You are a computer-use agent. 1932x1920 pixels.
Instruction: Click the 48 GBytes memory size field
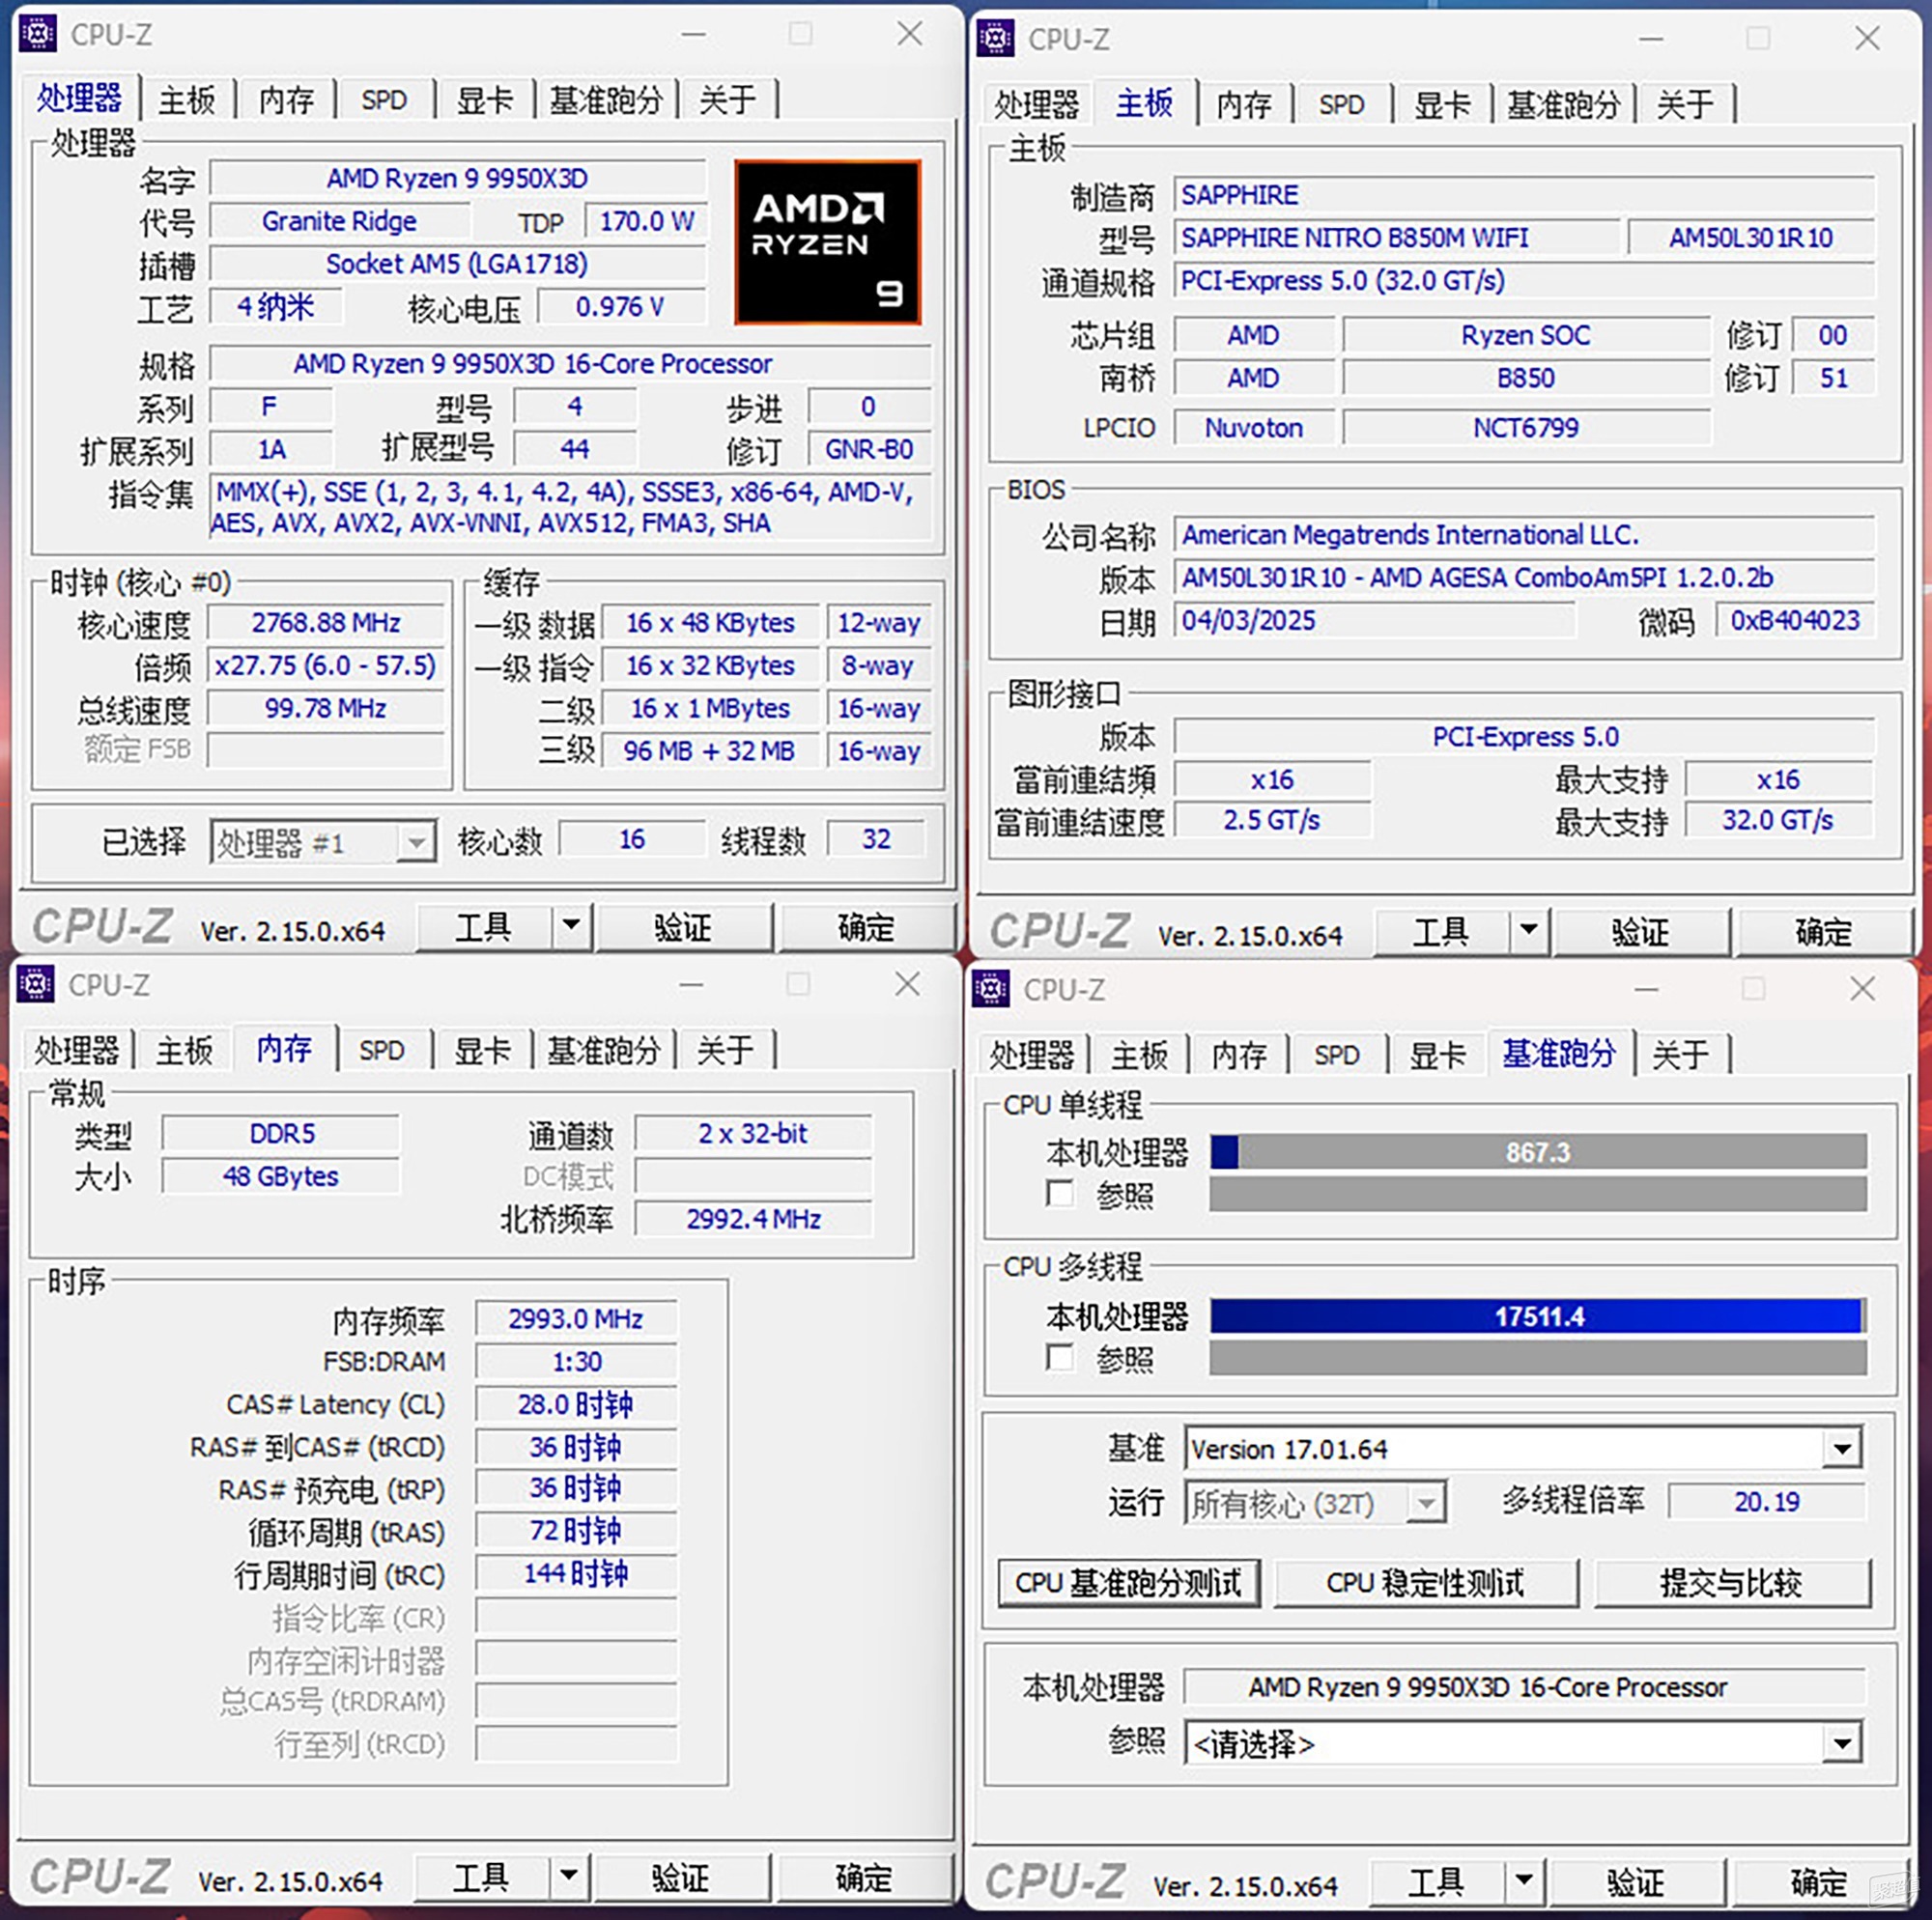pyautogui.click(x=280, y=1176)
